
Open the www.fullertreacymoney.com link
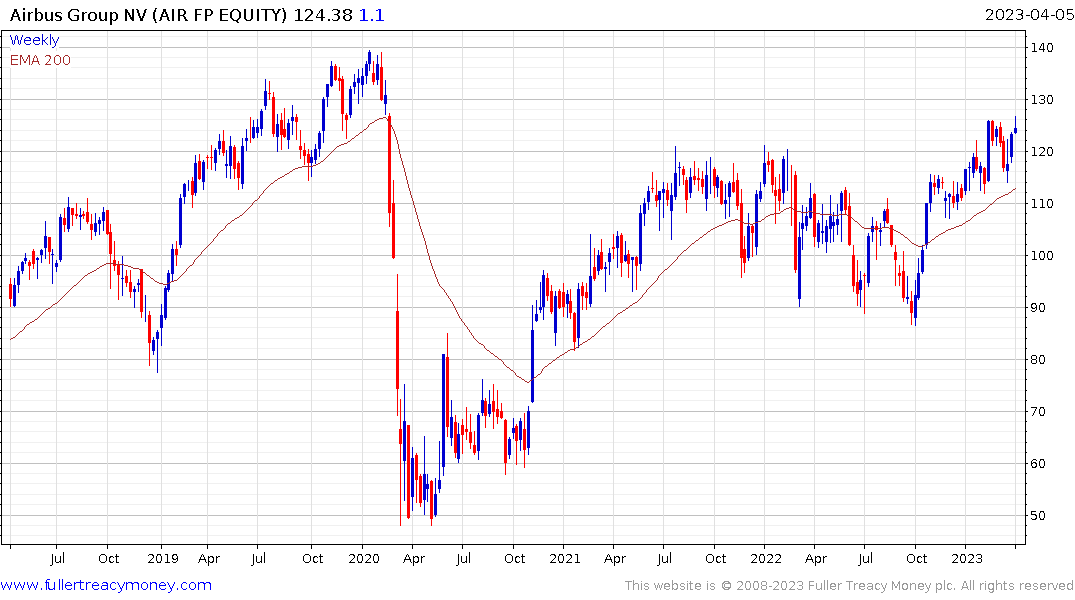106,585
